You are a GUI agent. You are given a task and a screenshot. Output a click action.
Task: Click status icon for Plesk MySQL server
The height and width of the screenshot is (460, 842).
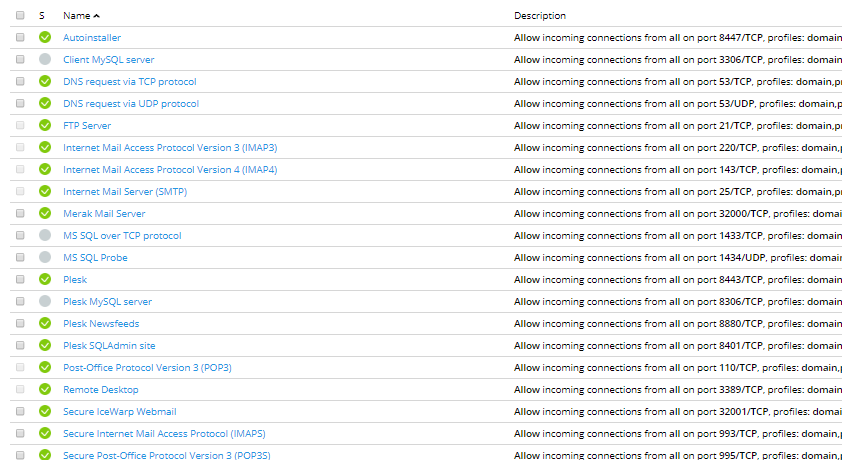(x=44, y=302)
